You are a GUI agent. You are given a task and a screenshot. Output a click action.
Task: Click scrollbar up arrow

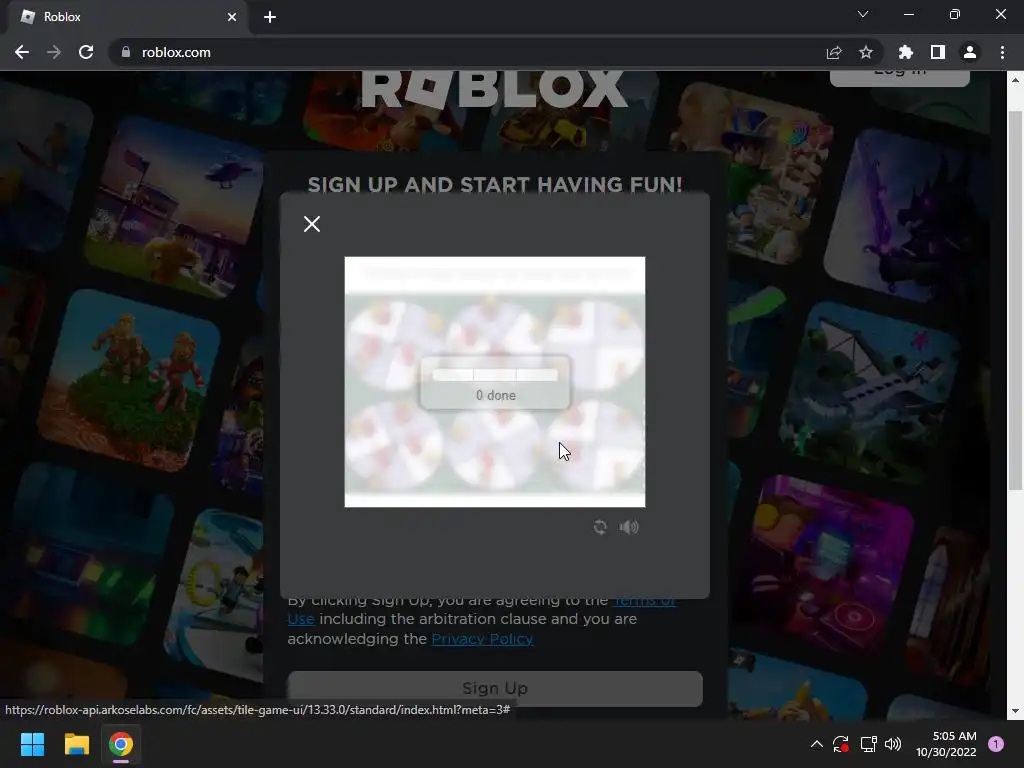1015,80
